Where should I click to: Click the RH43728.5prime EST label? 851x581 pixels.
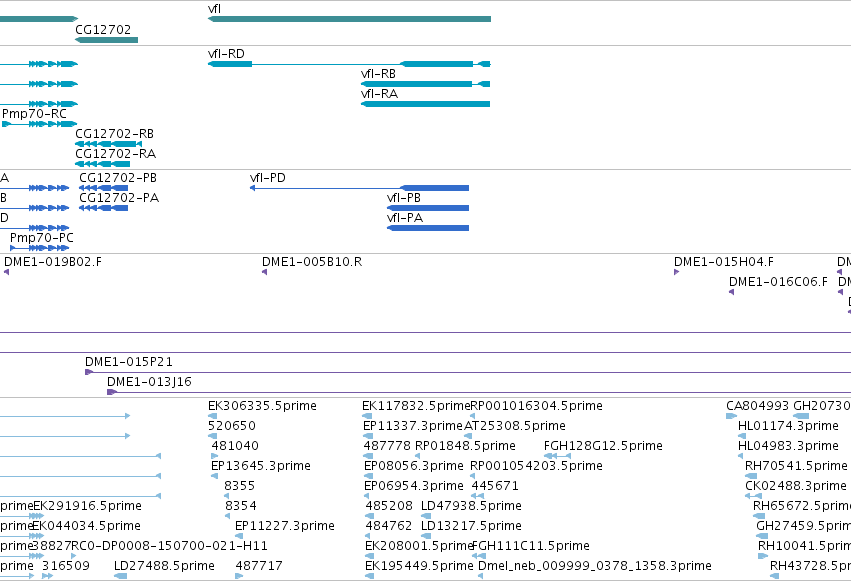click(810, 566)
